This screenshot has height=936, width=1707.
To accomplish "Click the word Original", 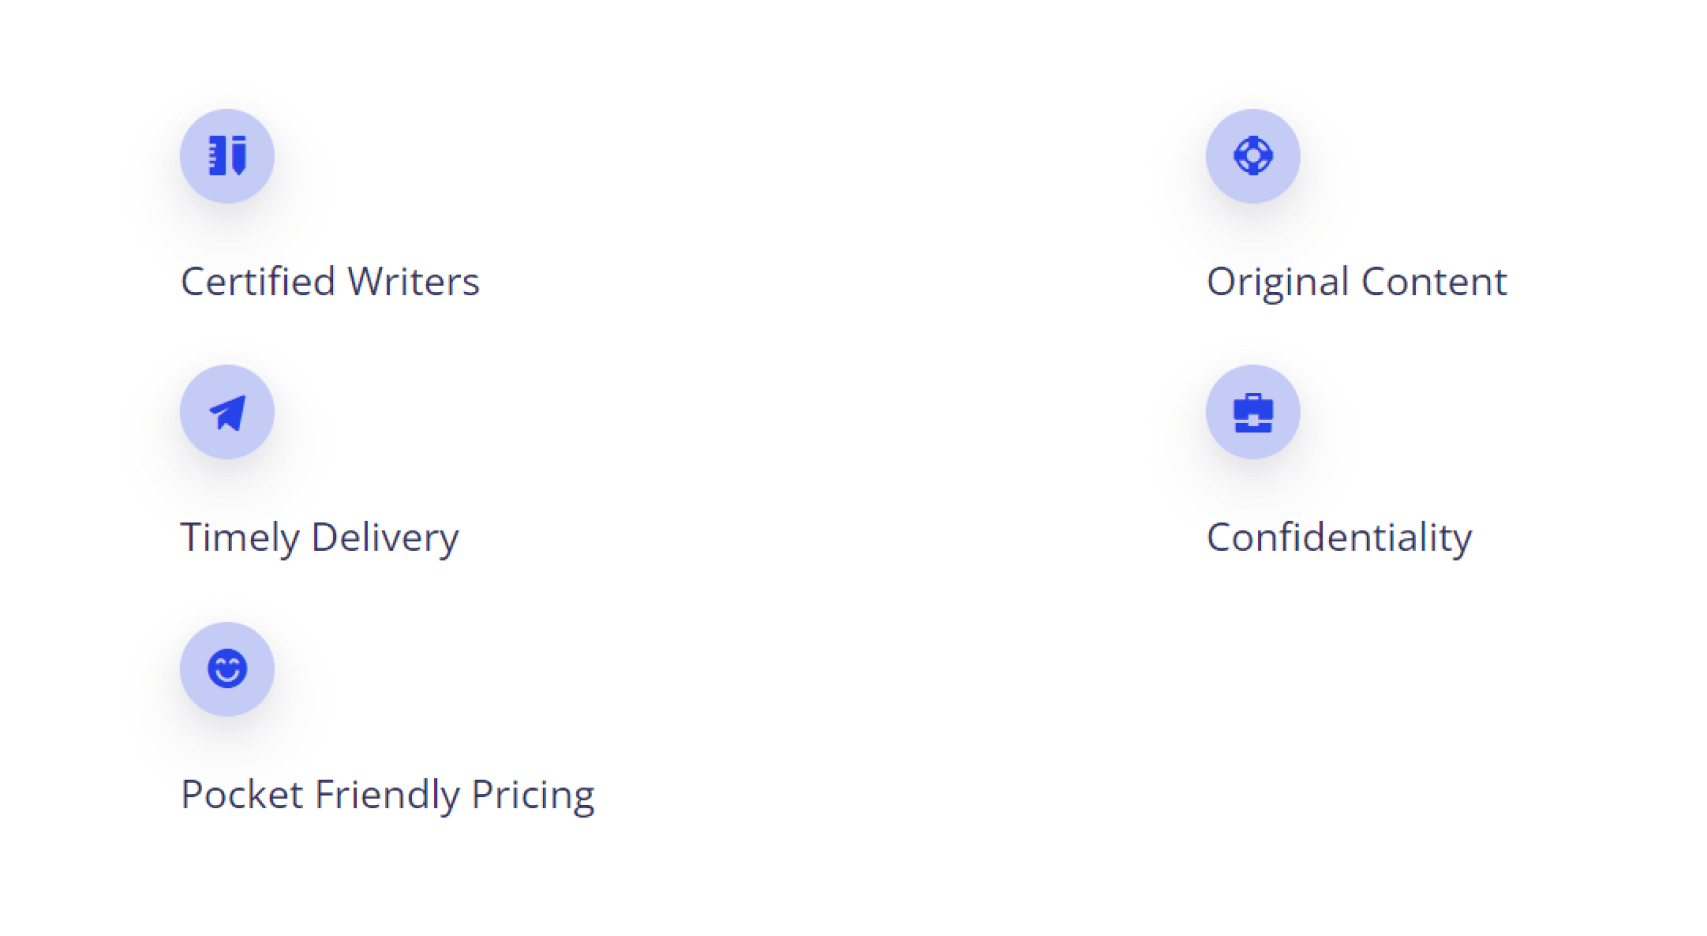I will (x=1278, y=283).
